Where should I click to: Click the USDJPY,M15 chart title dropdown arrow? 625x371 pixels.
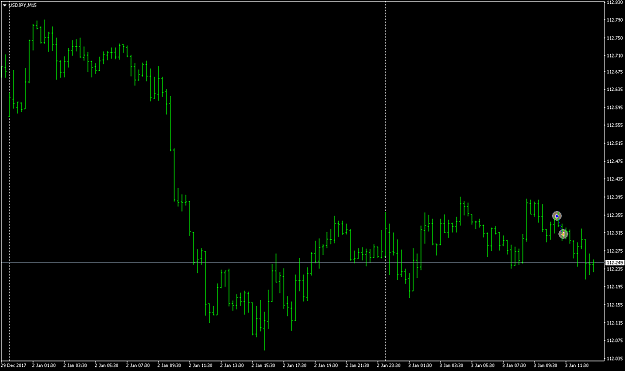click(4, 5)
